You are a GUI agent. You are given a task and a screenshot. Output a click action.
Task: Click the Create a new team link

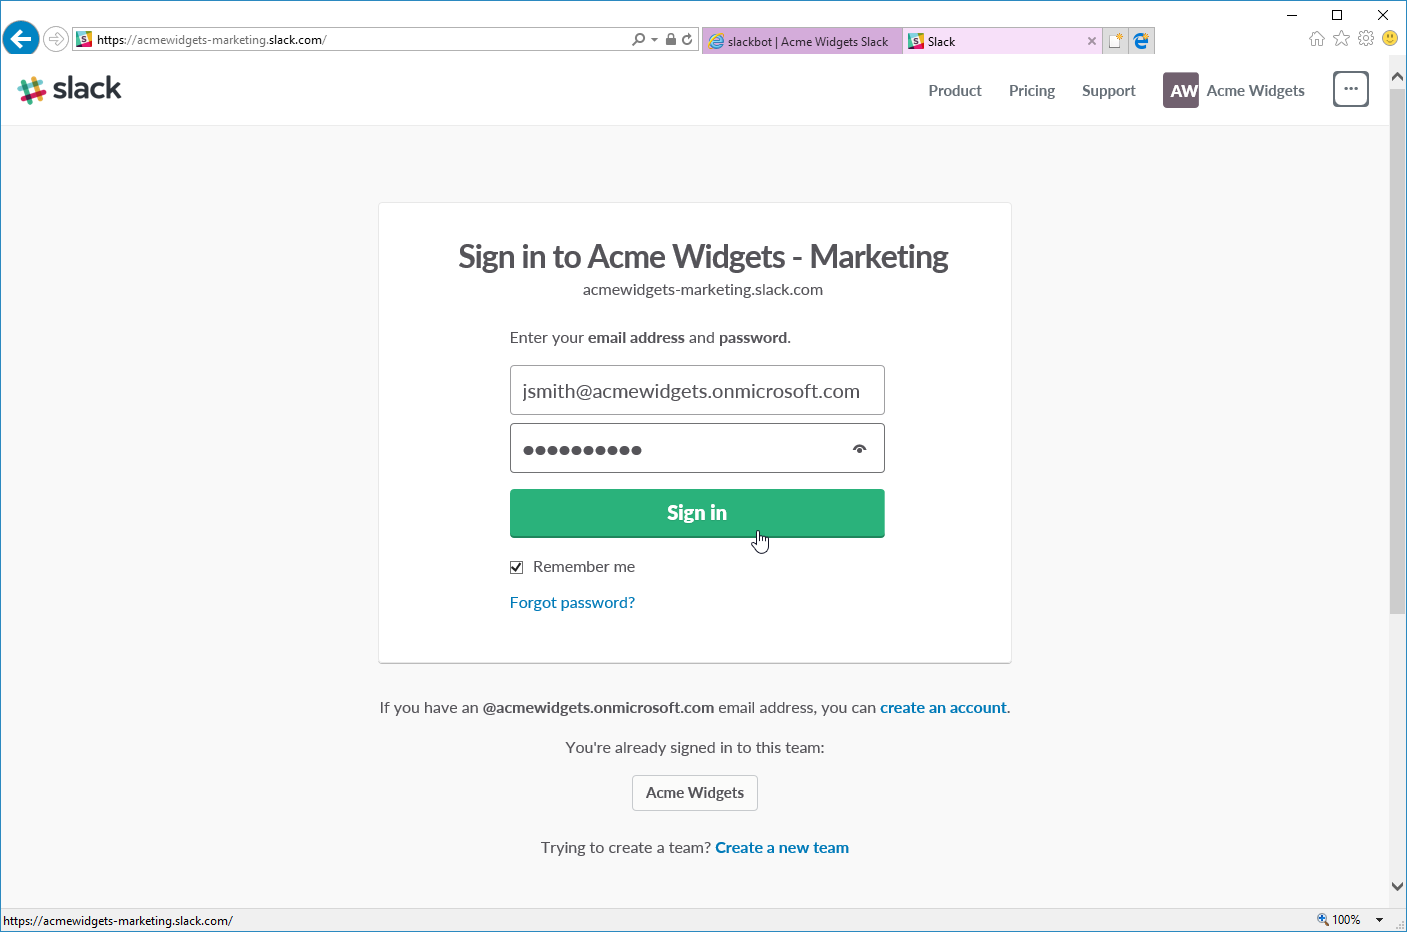[x=782, y=847]
